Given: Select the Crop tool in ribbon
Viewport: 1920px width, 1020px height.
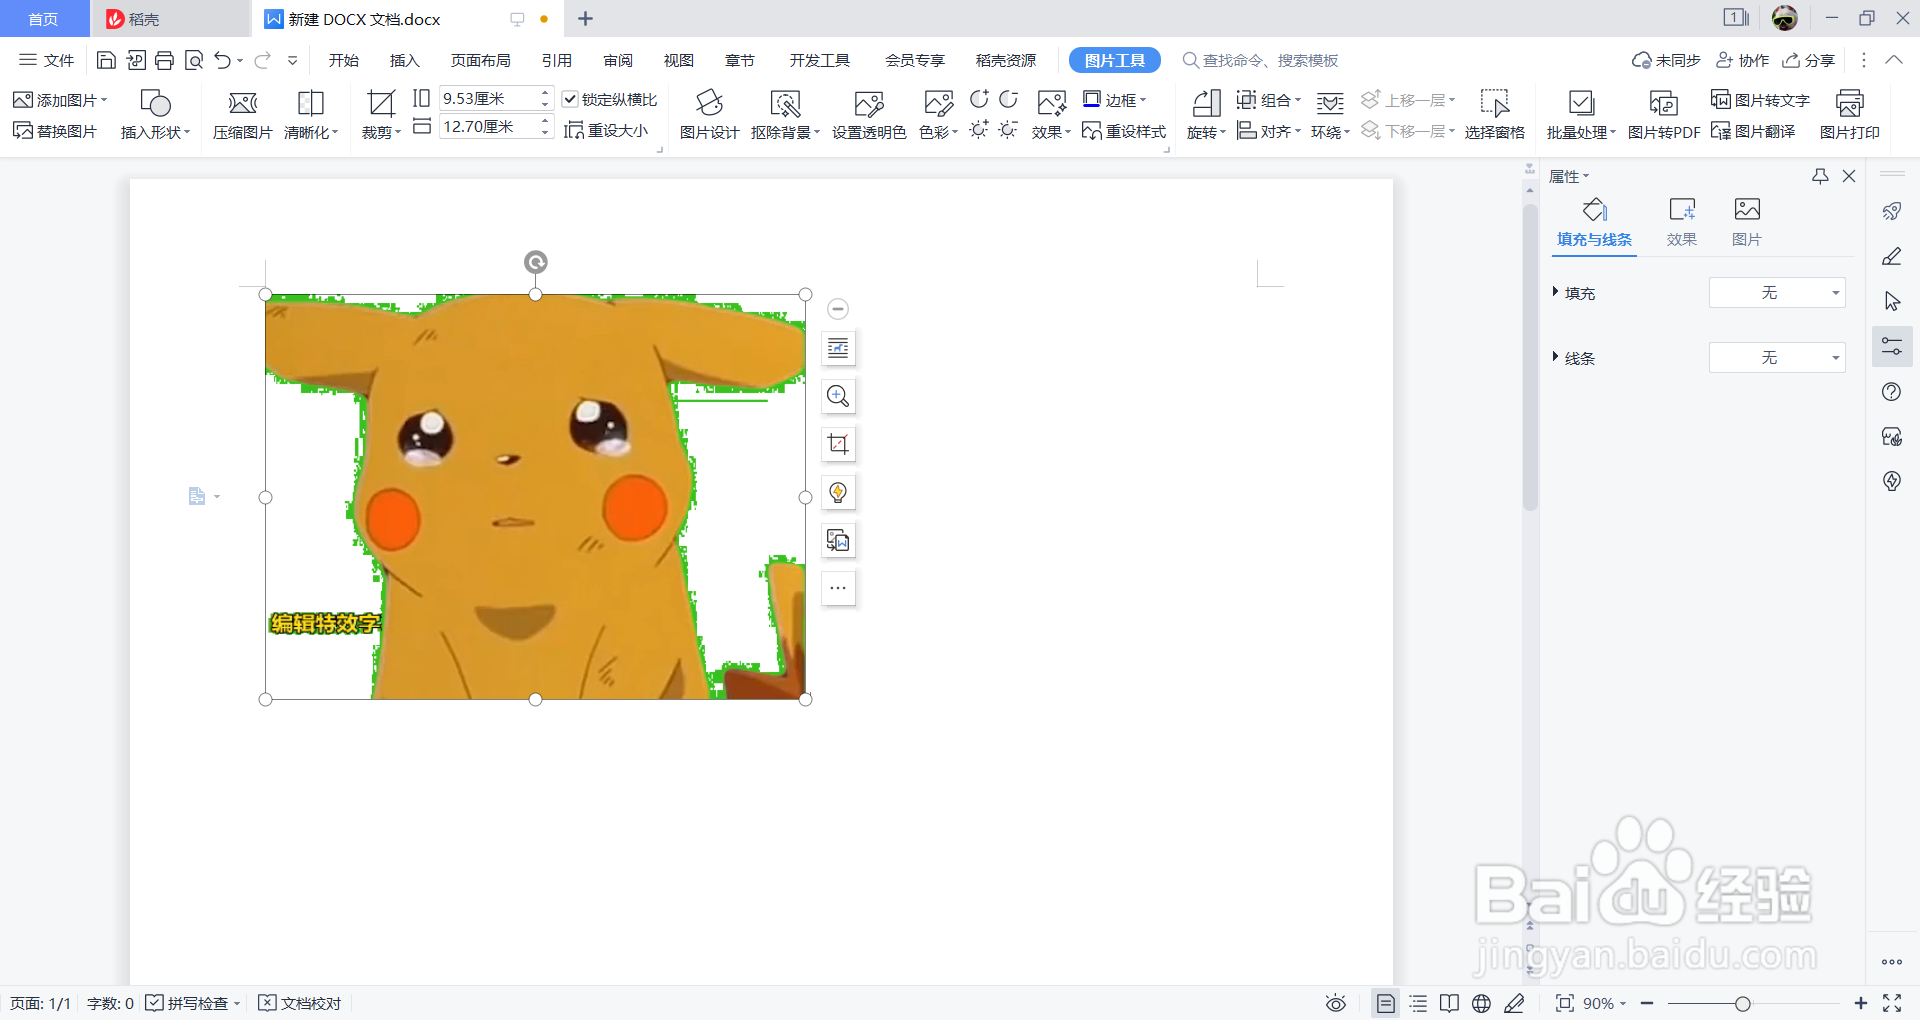Looking at the screenshot, I should (x=380, y=116).
